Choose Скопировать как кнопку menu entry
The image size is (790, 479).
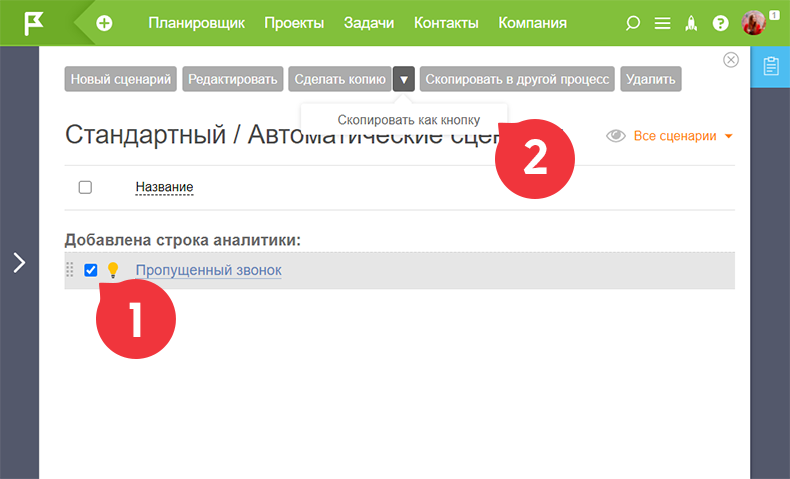pos(409,120)
